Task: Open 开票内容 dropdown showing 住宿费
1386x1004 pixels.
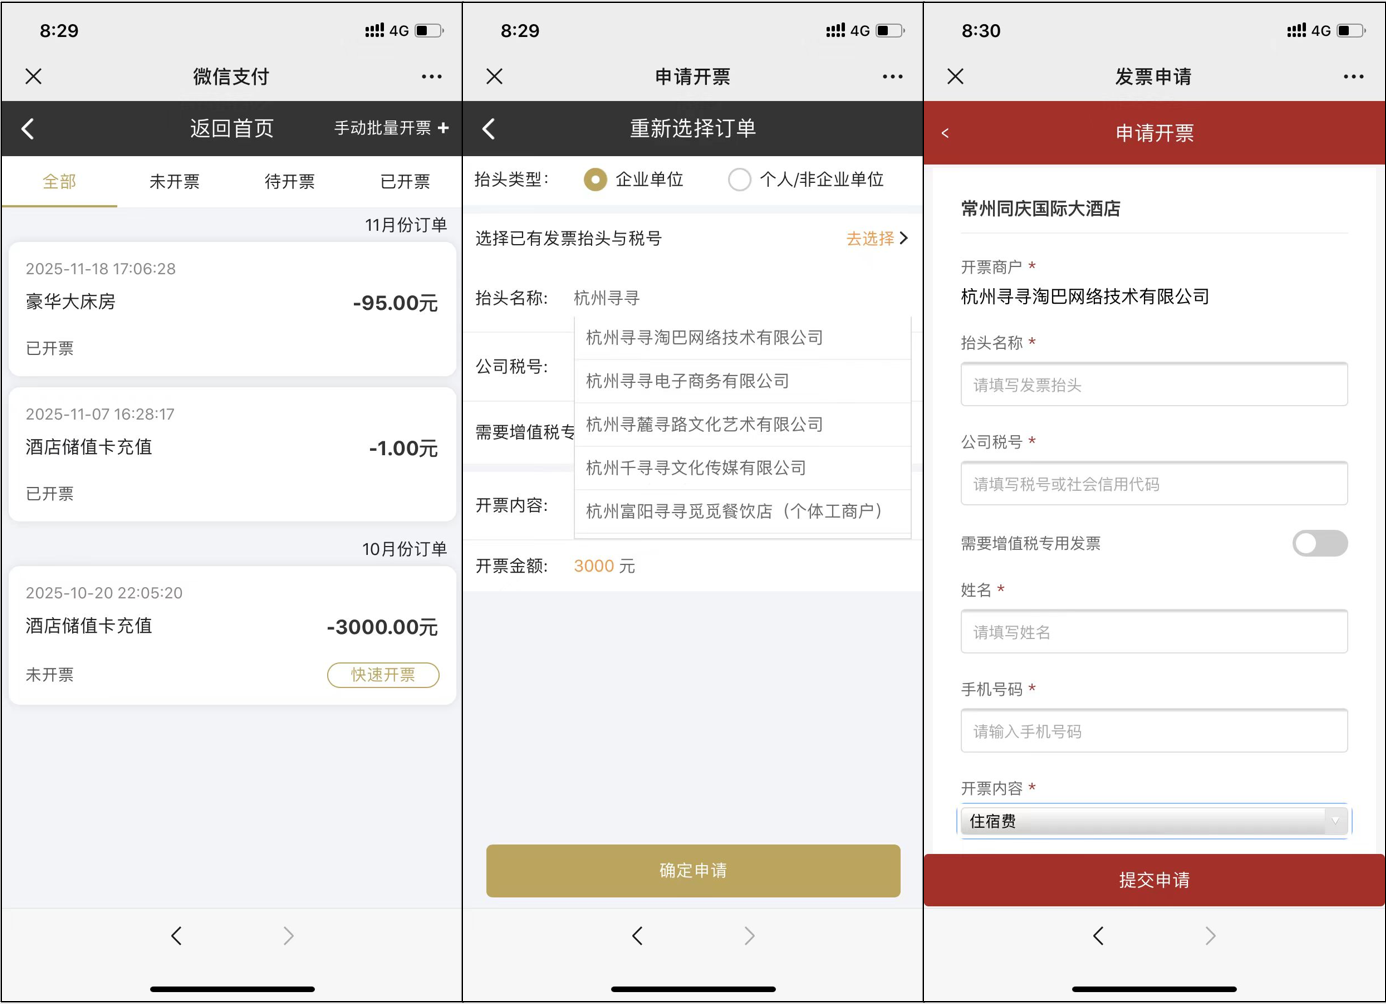Action: [1154, 821]
